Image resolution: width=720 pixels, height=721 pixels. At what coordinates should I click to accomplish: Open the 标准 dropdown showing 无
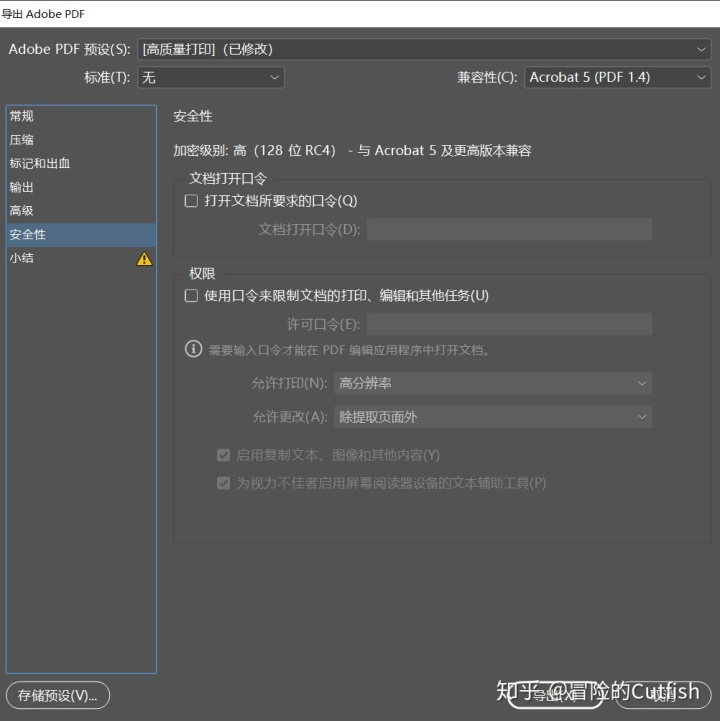(x=211, y=77)
